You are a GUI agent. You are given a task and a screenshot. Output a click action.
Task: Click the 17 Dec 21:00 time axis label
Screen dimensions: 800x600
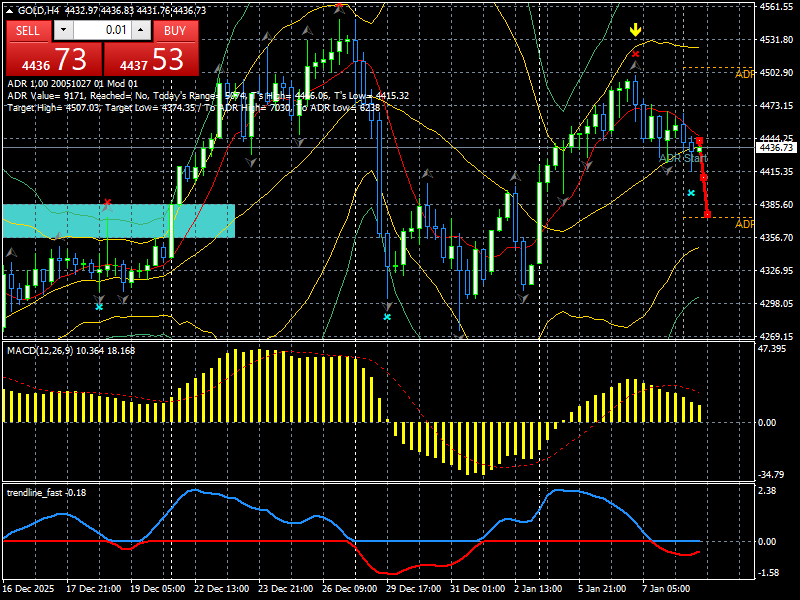[94, 588]
